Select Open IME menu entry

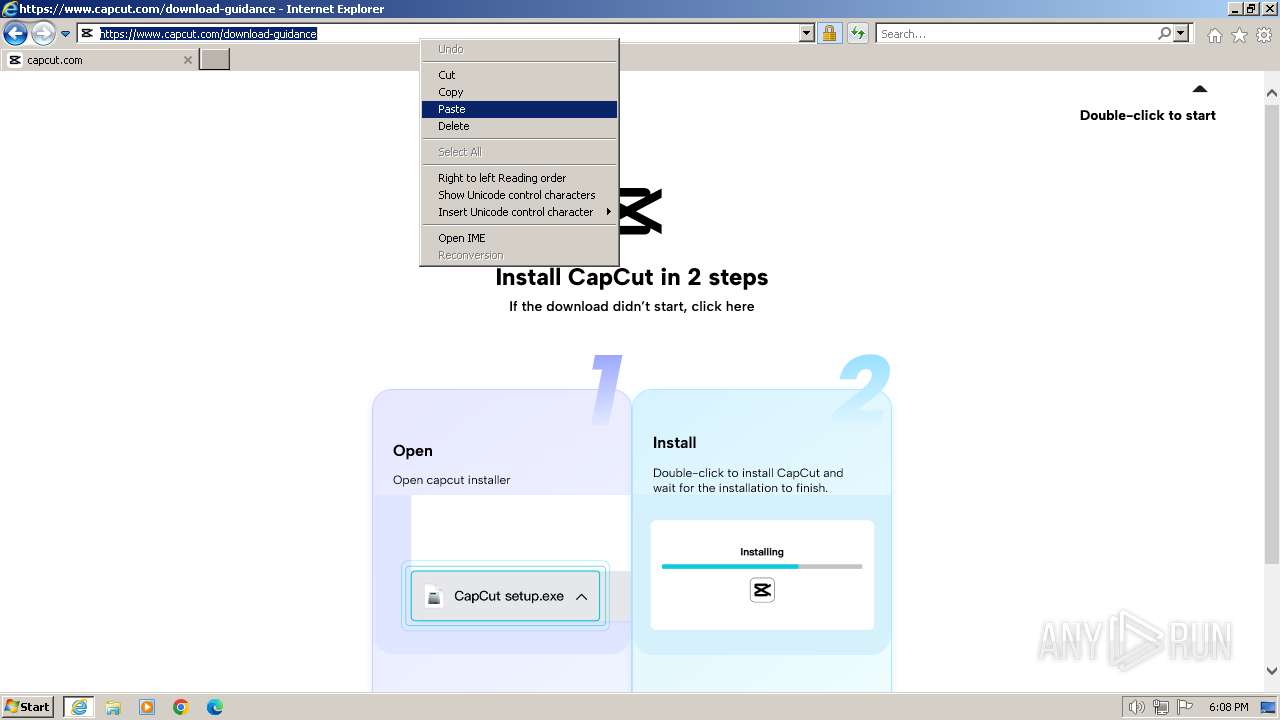point(519,238)
